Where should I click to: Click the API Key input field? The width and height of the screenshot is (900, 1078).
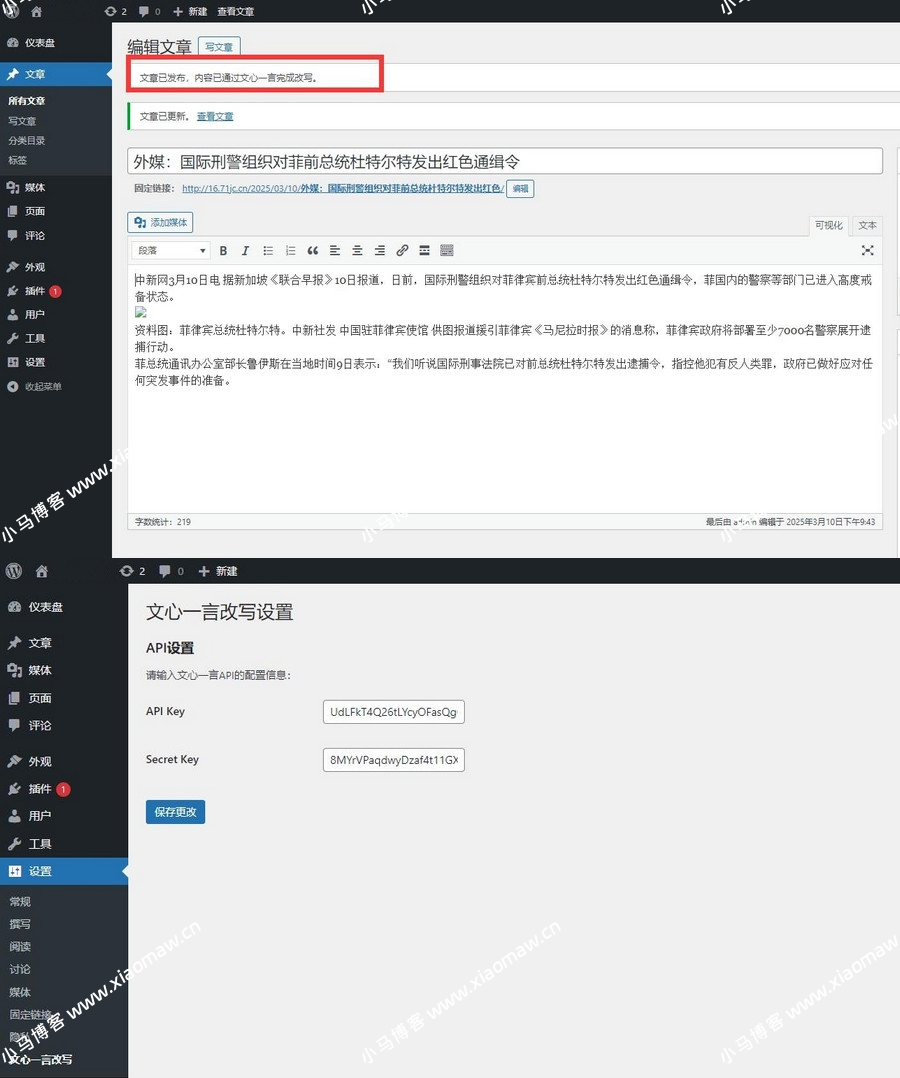(393, 712)
